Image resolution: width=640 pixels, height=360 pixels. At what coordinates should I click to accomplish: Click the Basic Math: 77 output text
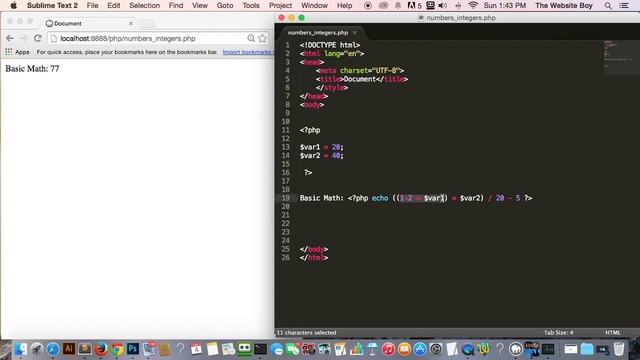coord(32,69)
